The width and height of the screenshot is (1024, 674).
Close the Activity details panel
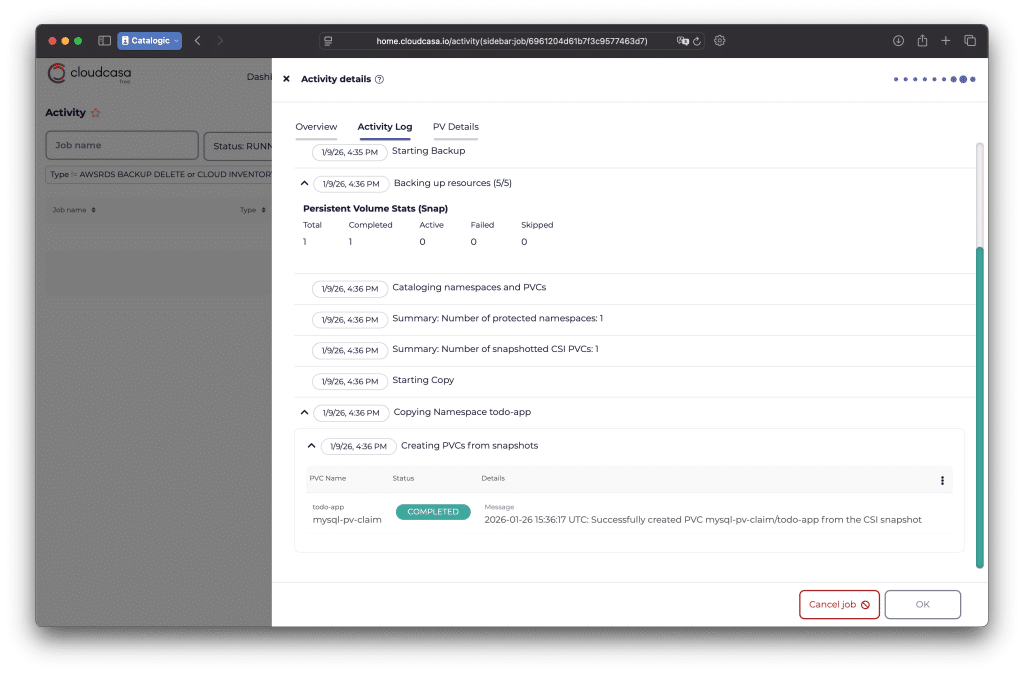pyautogui.click(x=286, y=79)
